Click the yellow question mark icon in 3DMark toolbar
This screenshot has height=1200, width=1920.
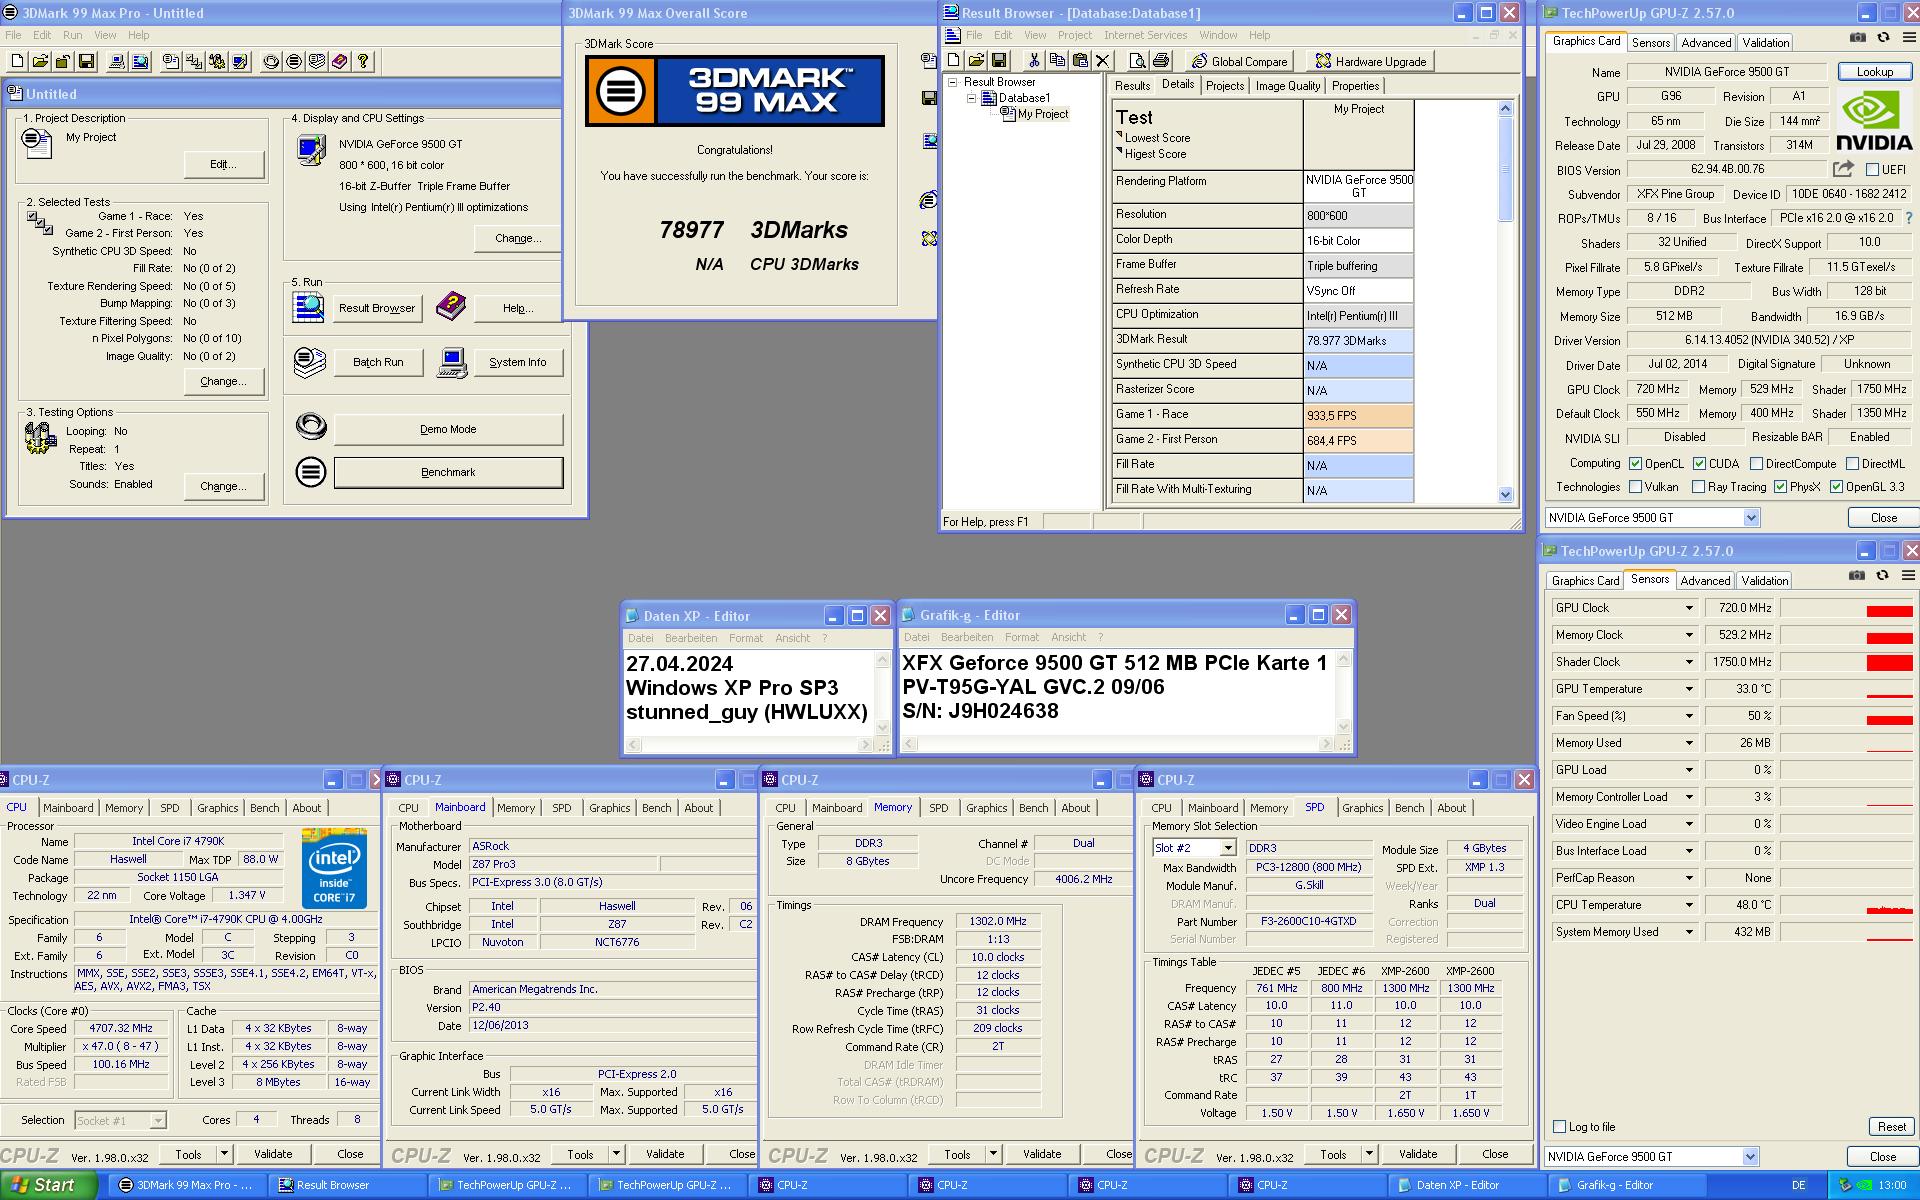coord(363,61)
